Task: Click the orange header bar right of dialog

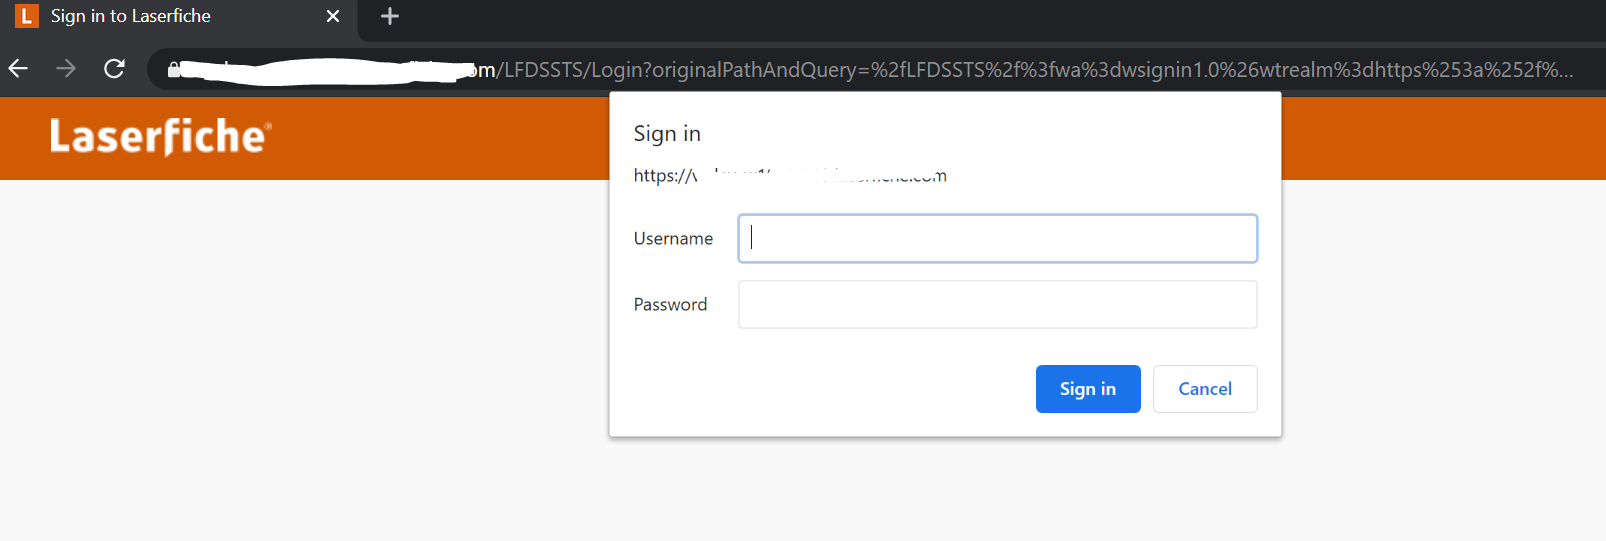Action: 1443,138
